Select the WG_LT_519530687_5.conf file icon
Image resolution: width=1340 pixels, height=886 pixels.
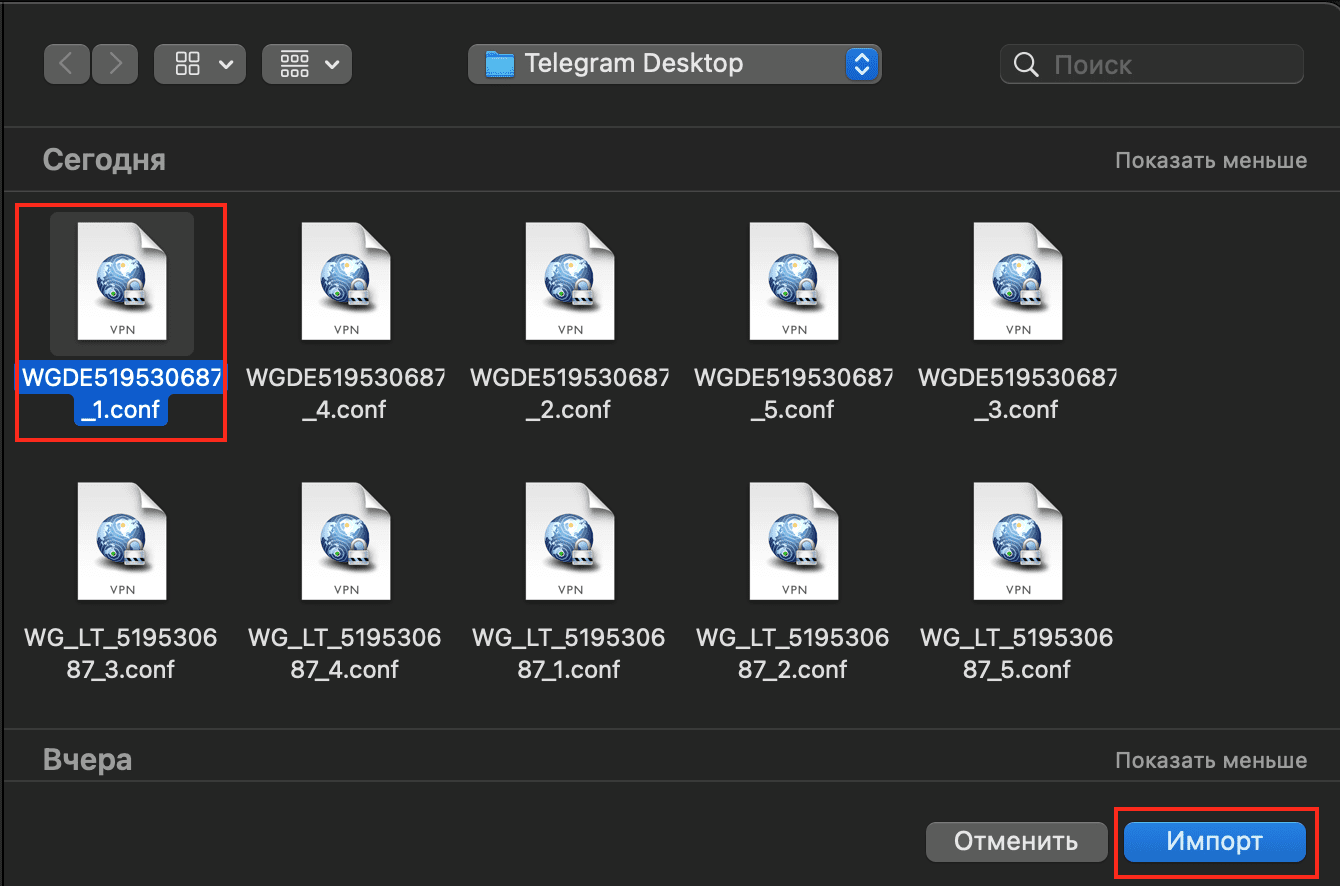tap(1017, 542)
